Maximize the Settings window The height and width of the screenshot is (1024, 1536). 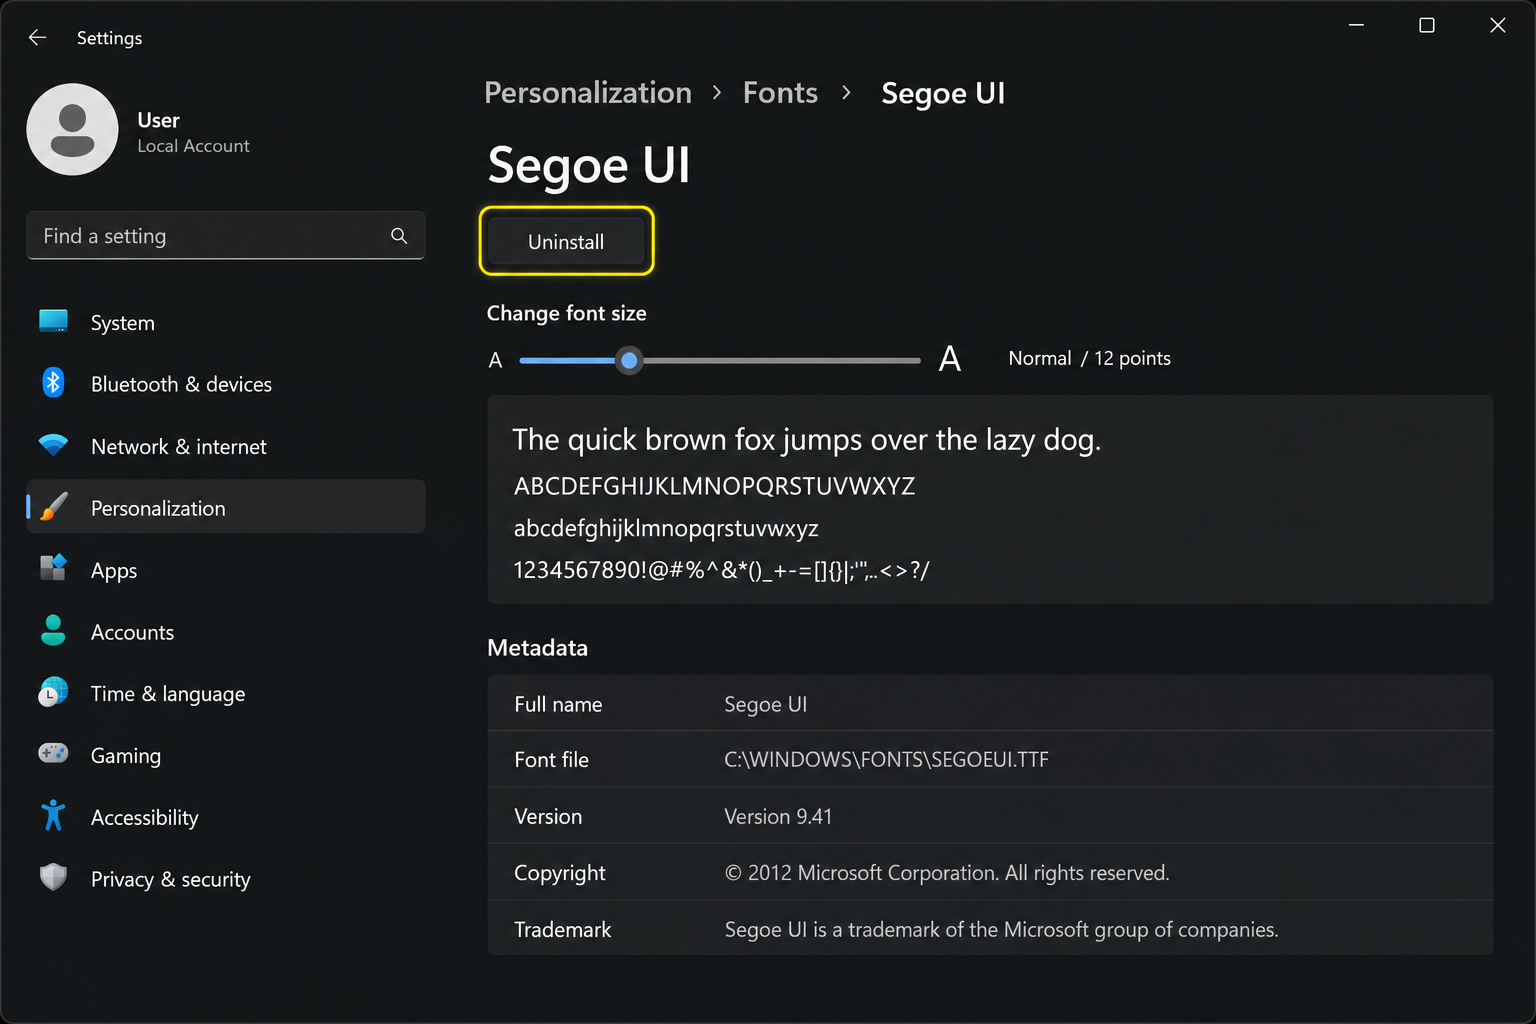(1427, 25)
